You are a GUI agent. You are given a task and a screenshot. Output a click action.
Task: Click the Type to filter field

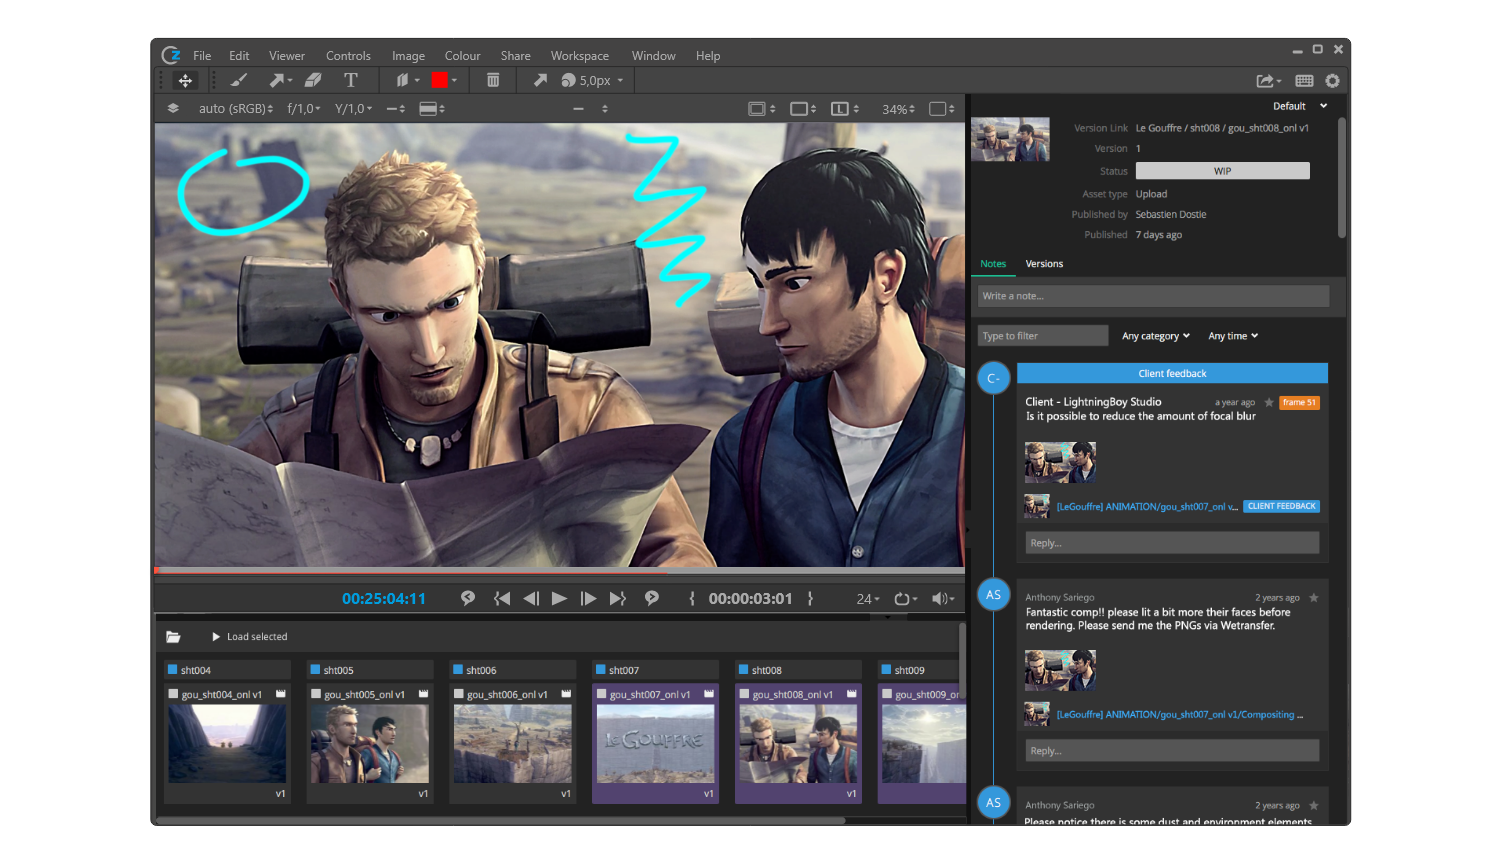tap(1042, 336)
